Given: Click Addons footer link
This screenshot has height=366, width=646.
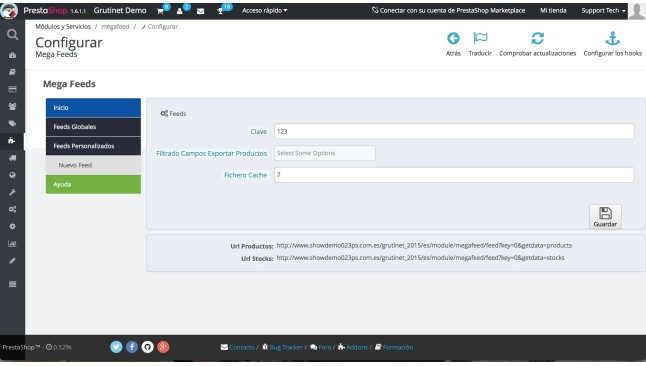Looking at the screenshot, I should point(357,347).
